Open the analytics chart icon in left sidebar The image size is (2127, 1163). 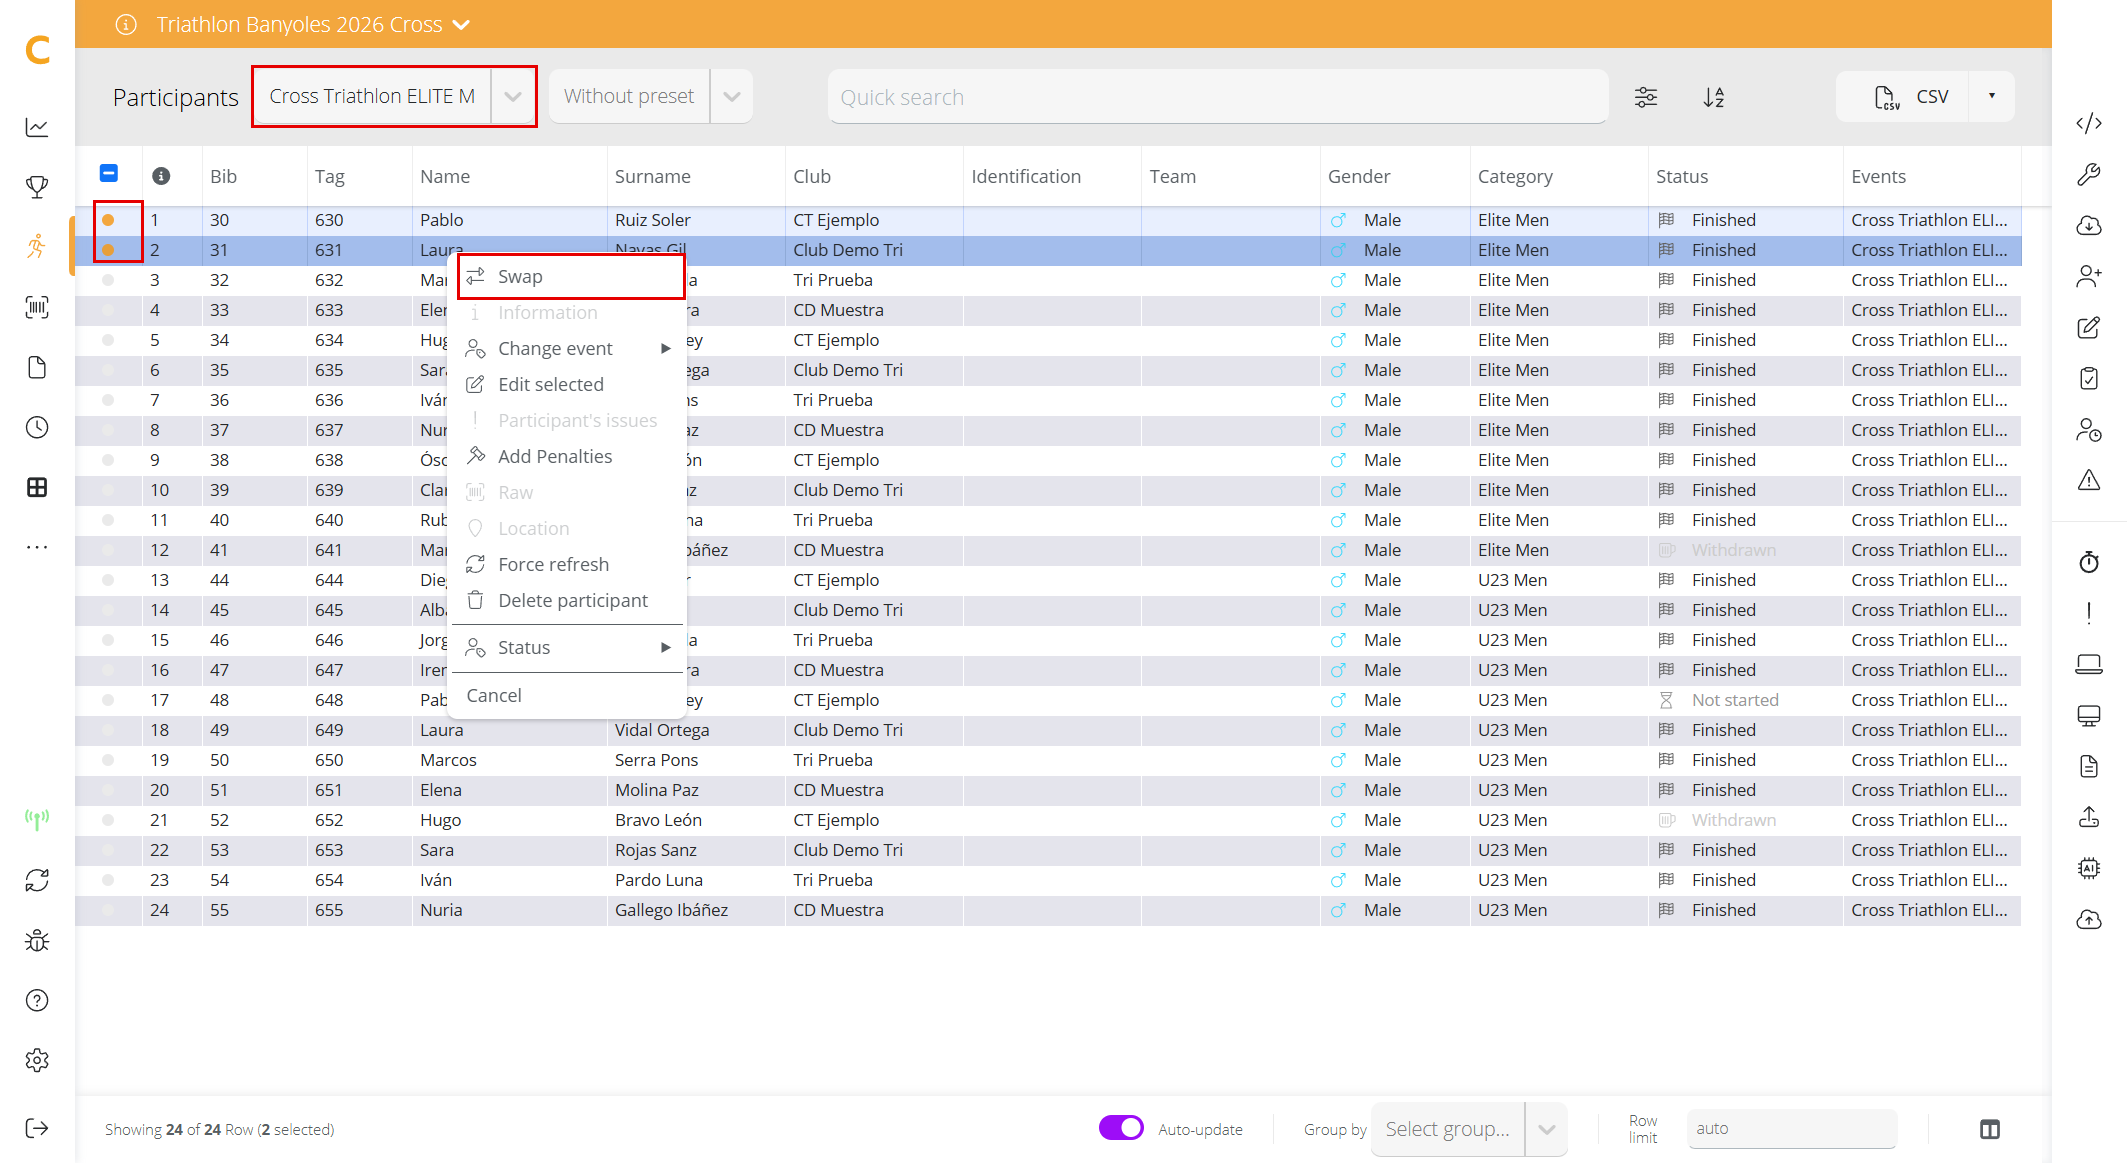click(37, 127)
